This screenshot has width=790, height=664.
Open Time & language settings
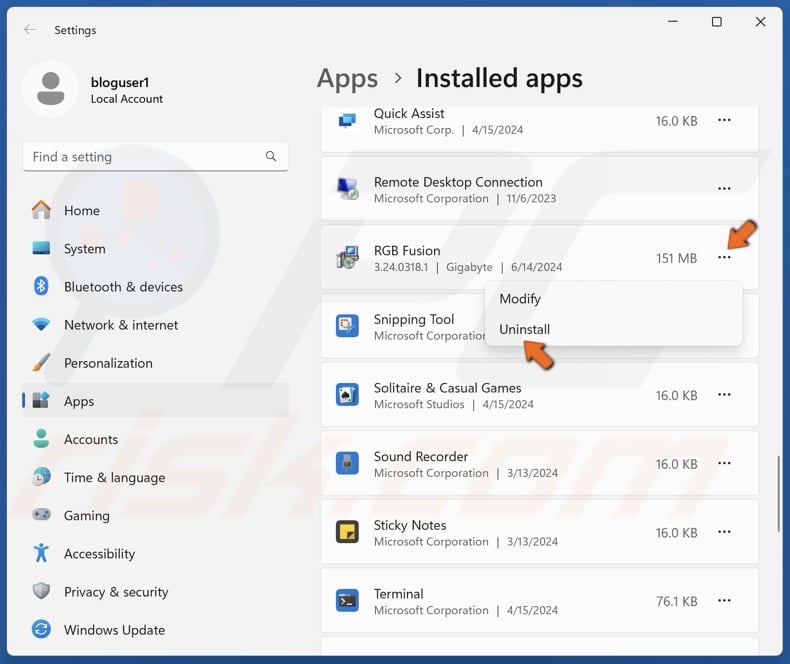tap(156, 477)
